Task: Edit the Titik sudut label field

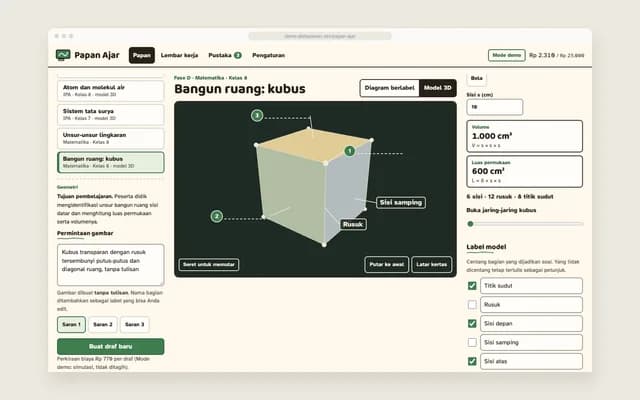Action: [x=531, y=286]
